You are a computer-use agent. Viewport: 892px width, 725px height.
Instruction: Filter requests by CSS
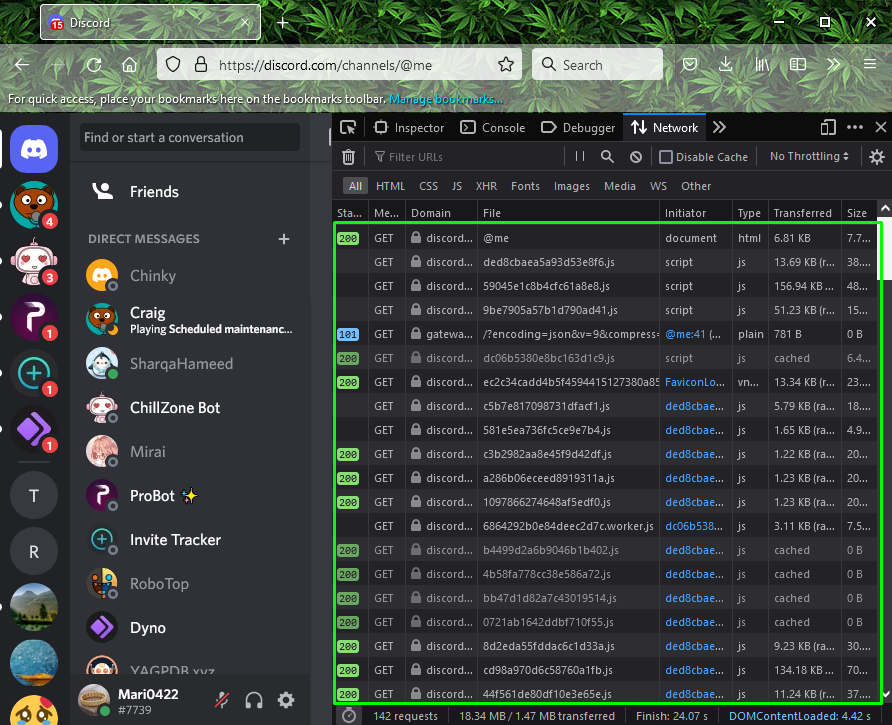pos(428,186)
